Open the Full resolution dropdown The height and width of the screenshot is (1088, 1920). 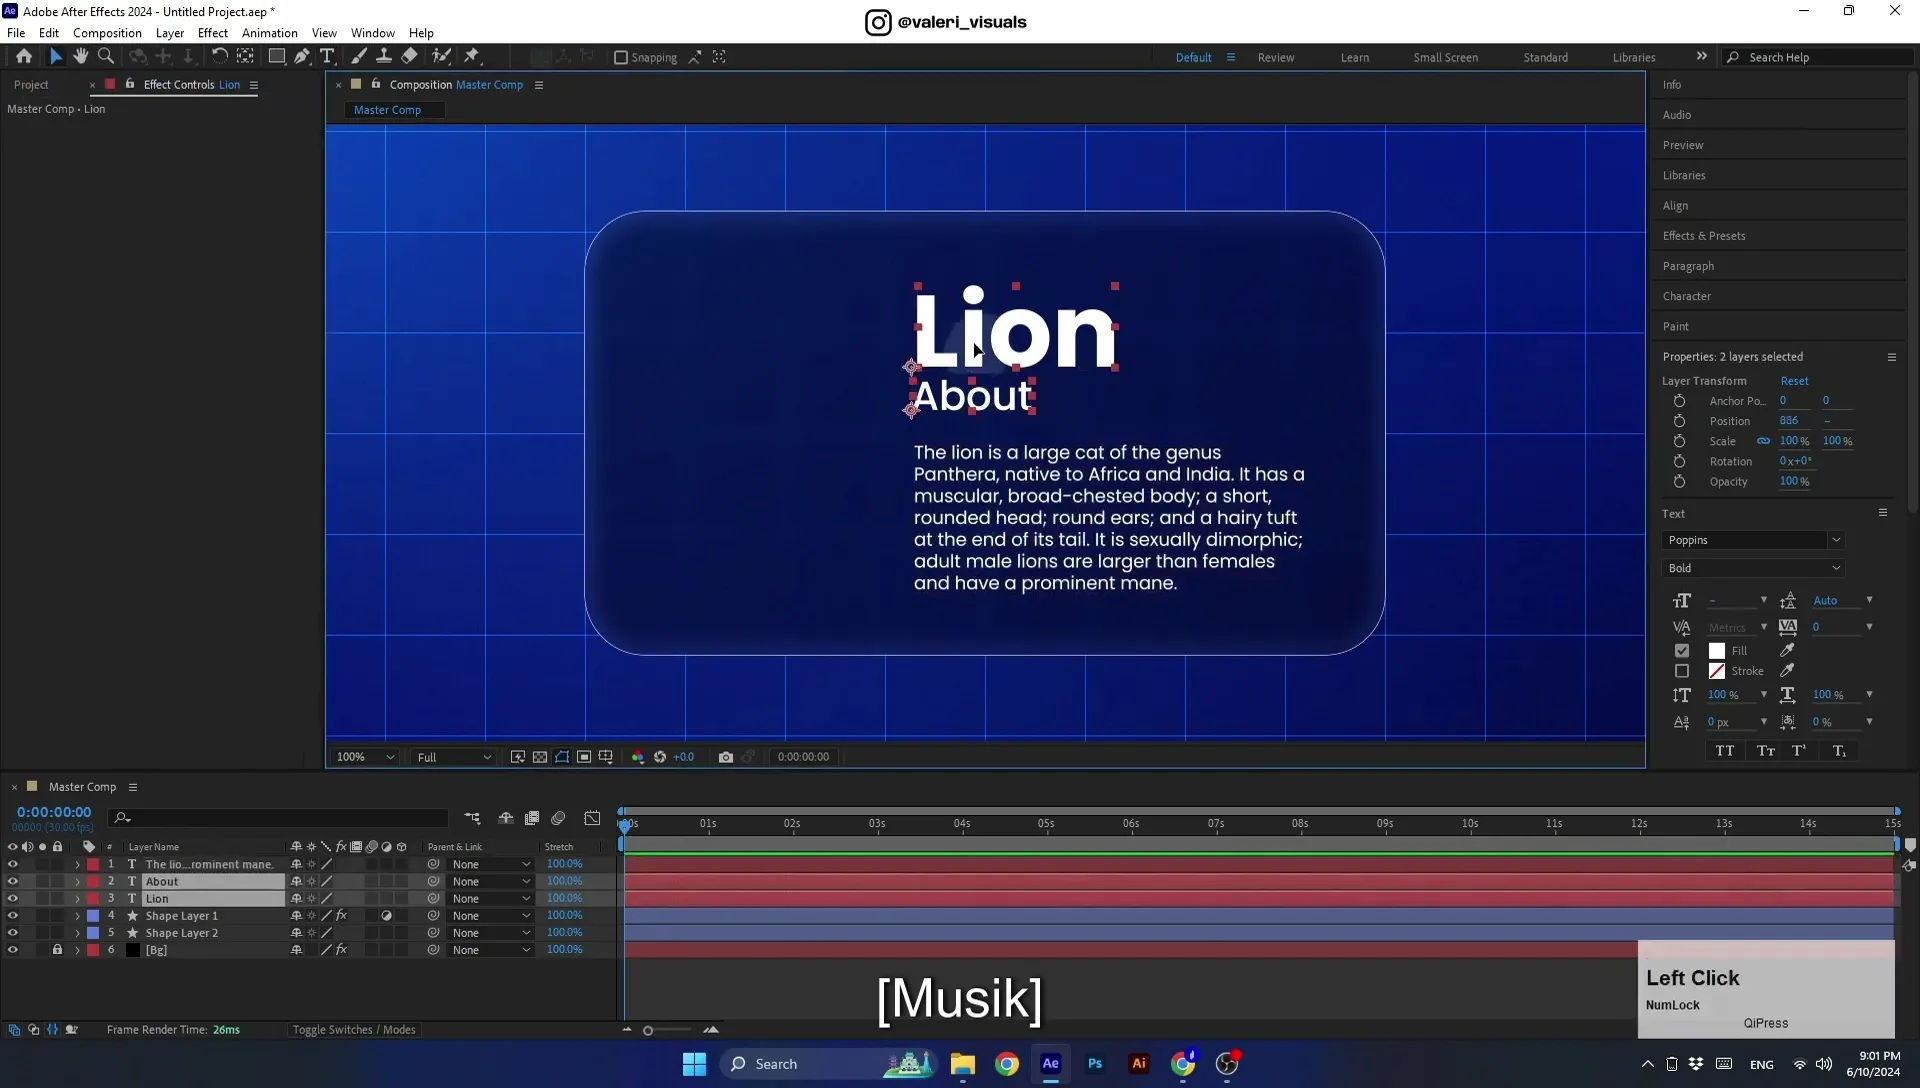(x=454, y=757)
